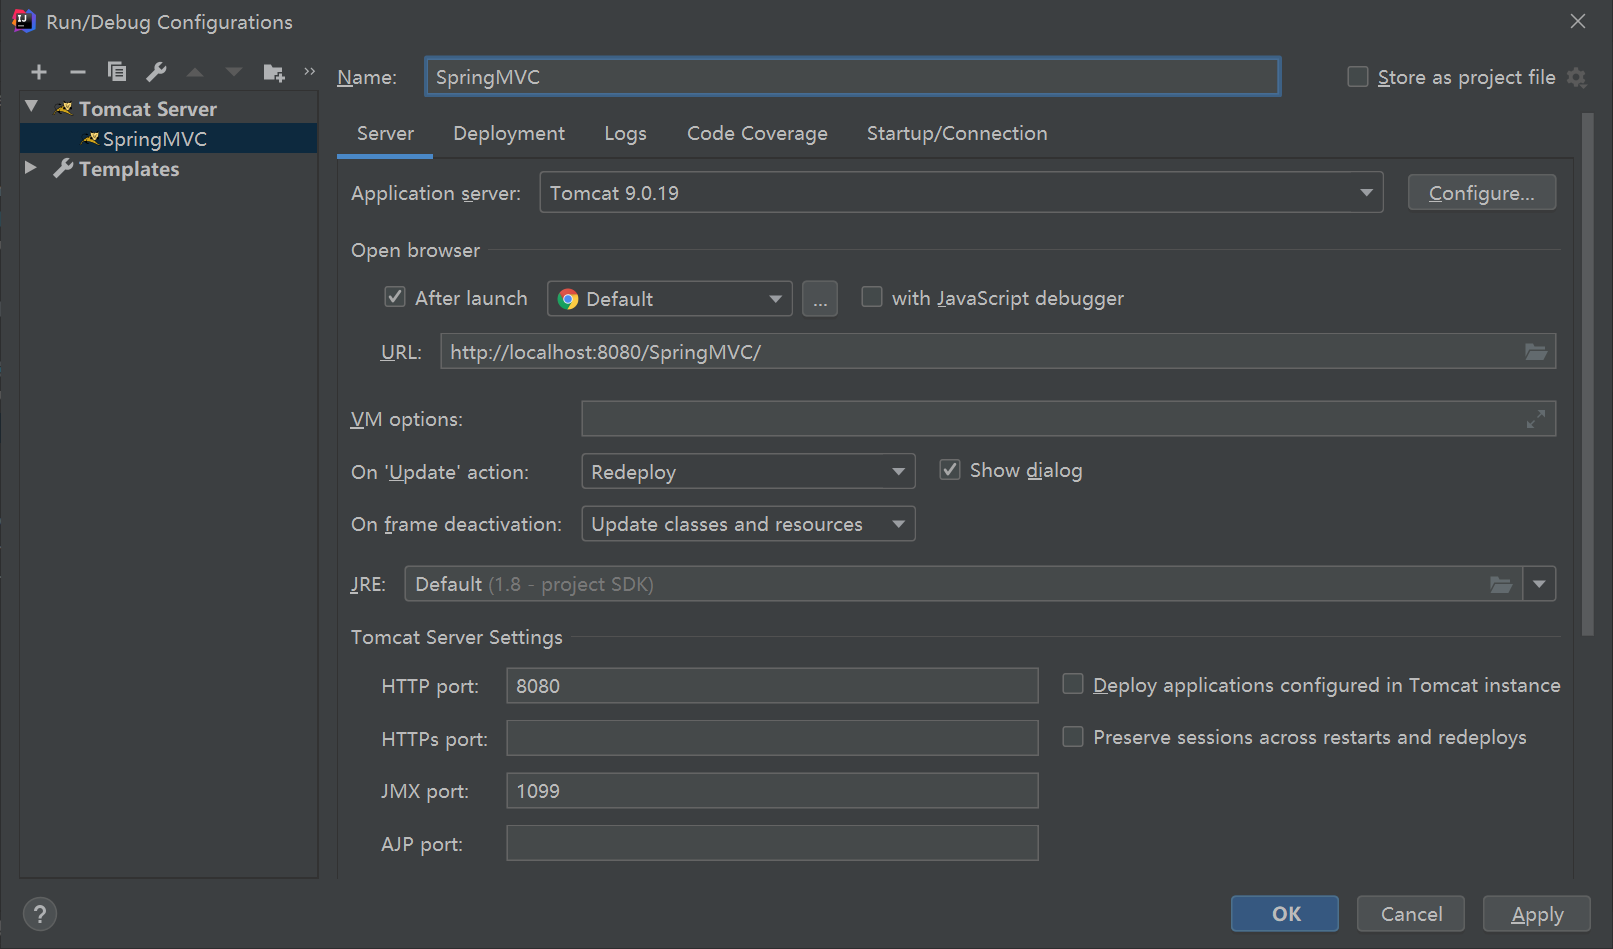
Task: Copy the selected configuration
Action: pyautogui.click(x=117, y=72)
